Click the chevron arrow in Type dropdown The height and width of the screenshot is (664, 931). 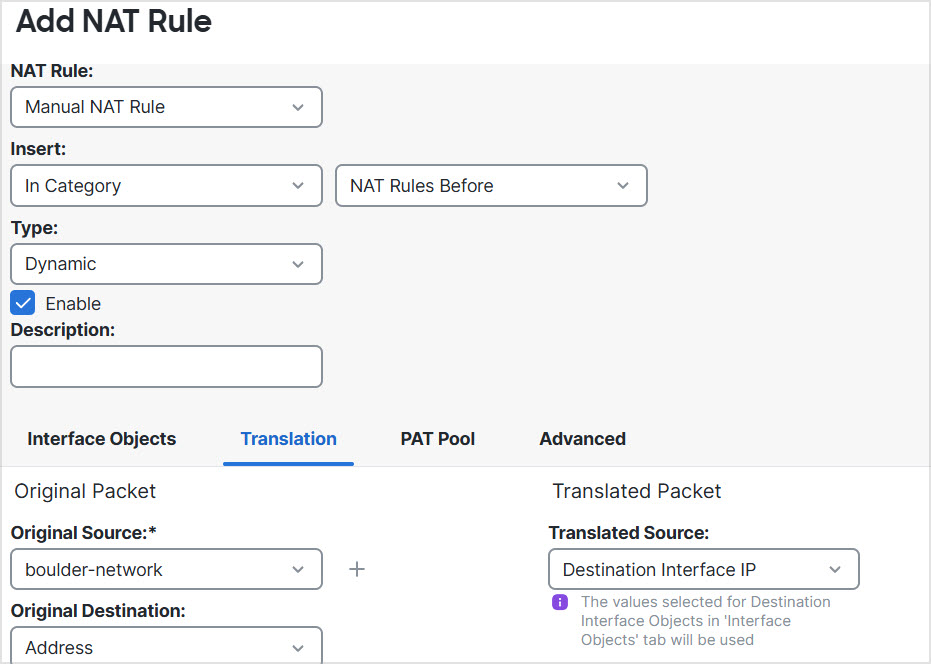tap(298, 264)
